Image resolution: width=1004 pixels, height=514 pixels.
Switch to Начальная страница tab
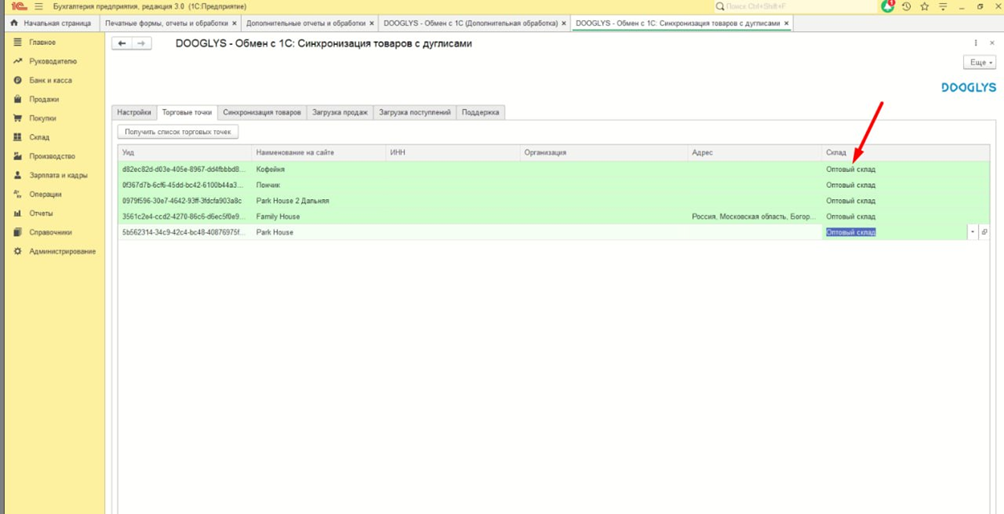tap(52, 23)
